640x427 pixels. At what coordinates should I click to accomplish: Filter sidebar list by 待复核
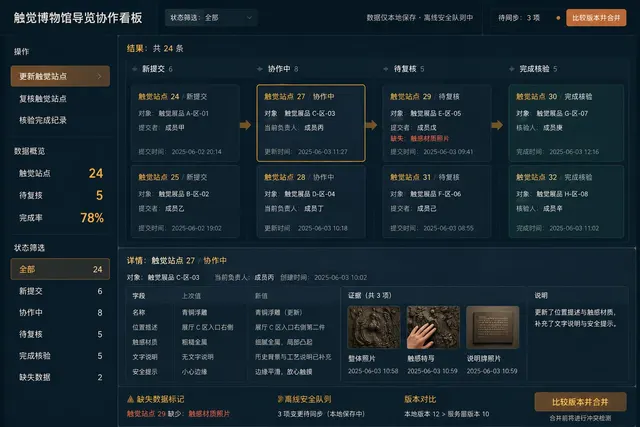point(60,334)
